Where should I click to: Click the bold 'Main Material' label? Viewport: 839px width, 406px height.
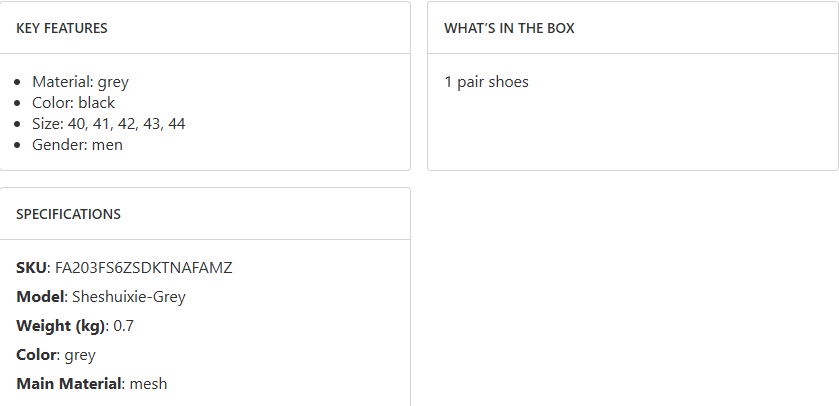click(68, 384)
